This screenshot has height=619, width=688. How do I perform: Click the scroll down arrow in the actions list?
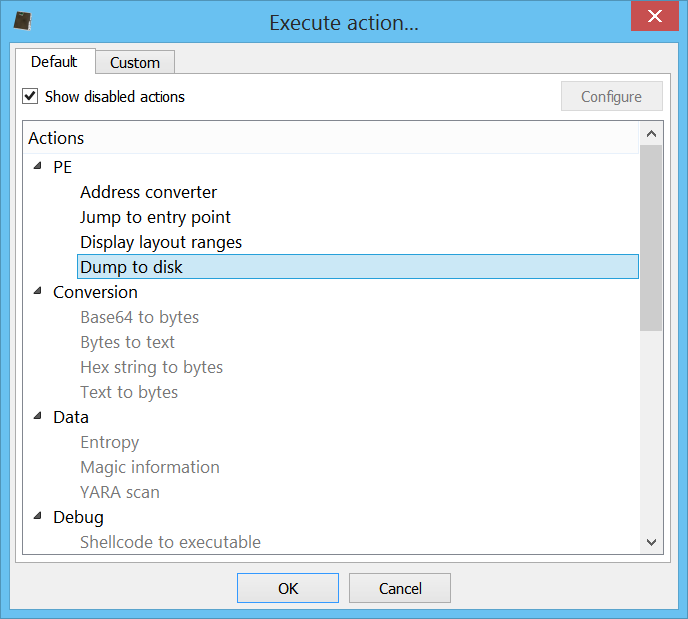pyautogui.click(x=651, y=542)
